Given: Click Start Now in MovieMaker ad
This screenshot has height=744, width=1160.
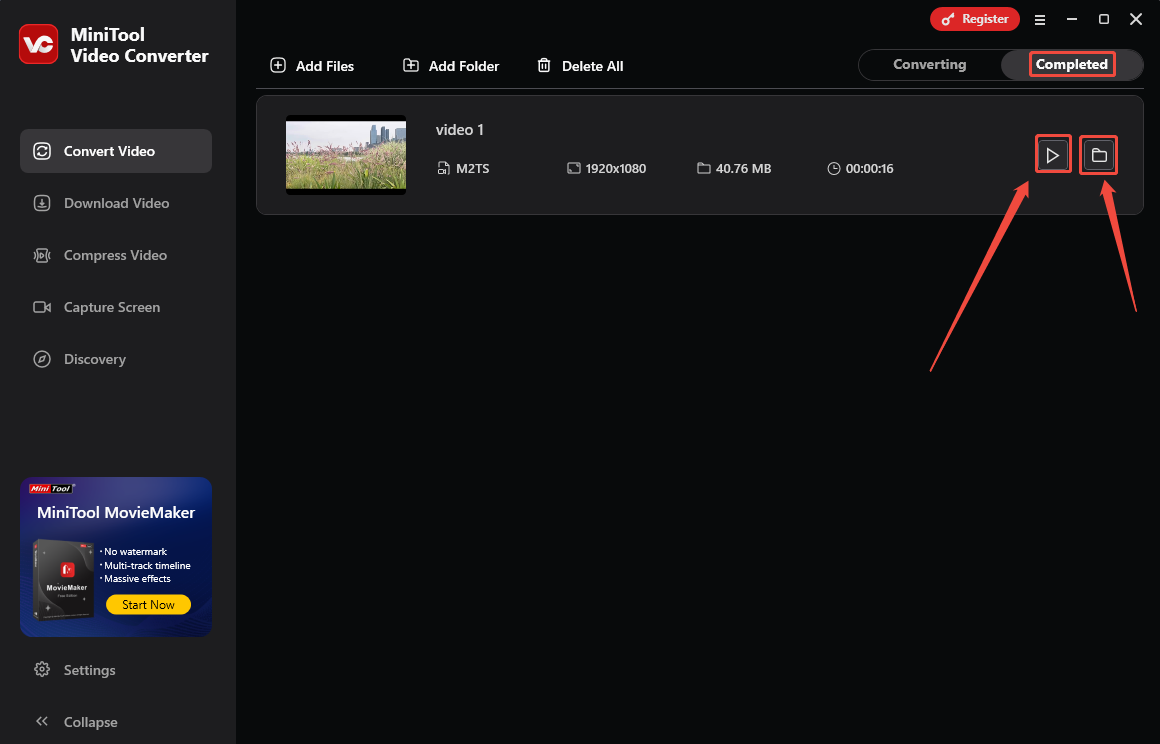Looking at the screenshot, I should pyautogui.click(x=148, y=604).
